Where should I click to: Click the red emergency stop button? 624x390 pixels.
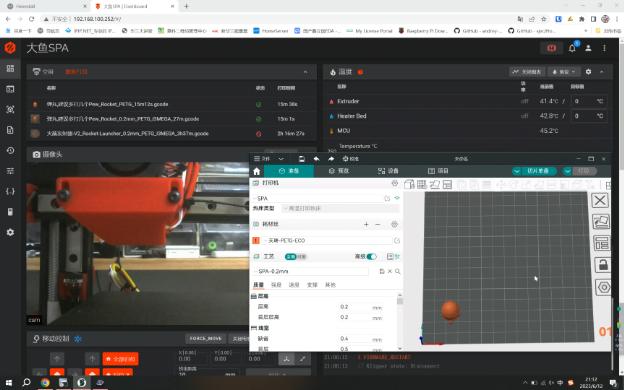pos(552,48)
